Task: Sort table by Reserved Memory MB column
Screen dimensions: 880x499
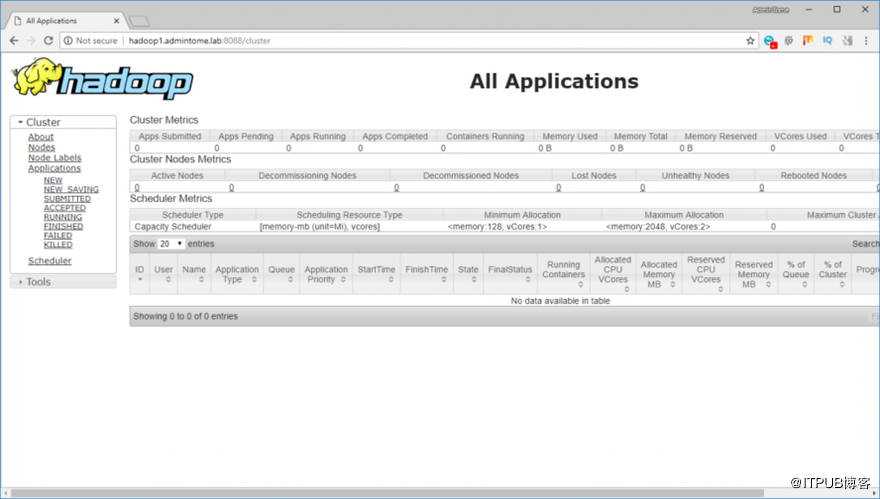Action: 754,274
